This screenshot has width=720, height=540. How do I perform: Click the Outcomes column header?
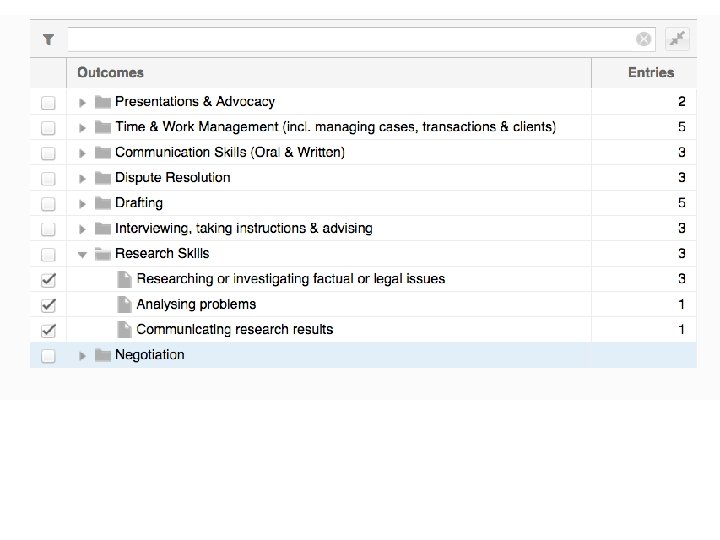tap(110, 72)
